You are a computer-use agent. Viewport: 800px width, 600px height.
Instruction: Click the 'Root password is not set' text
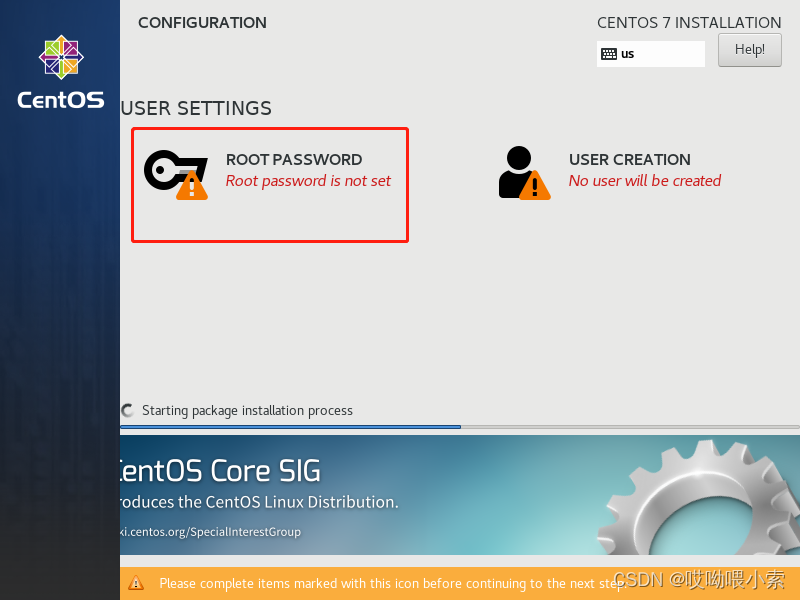click(308, 181)
